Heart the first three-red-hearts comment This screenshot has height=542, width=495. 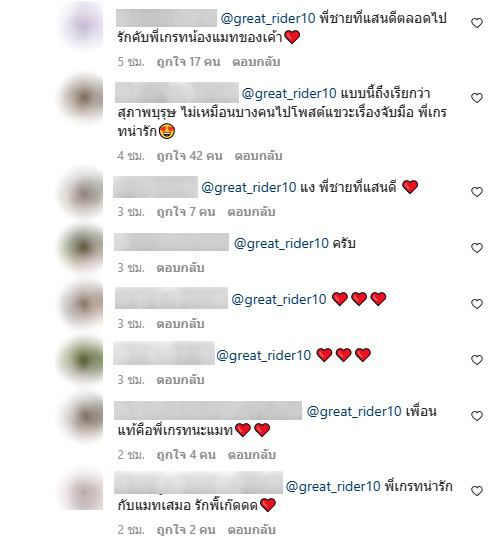click(477, 304)
